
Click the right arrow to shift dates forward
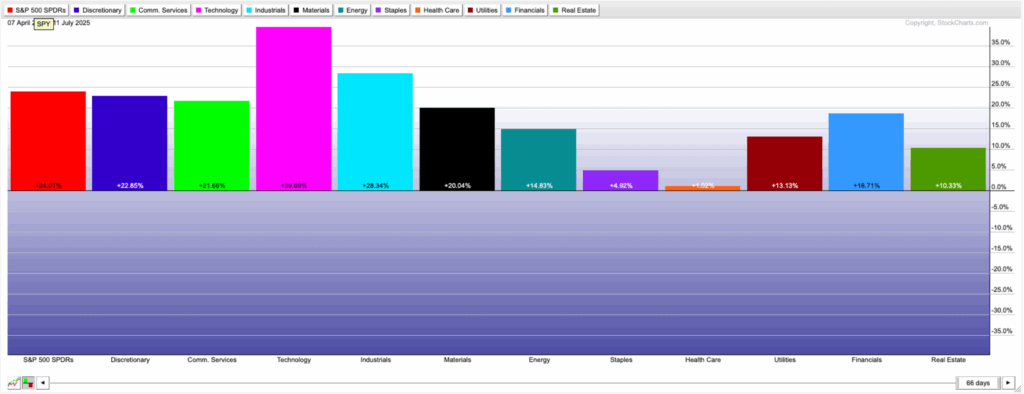(x=1009, y=383)
